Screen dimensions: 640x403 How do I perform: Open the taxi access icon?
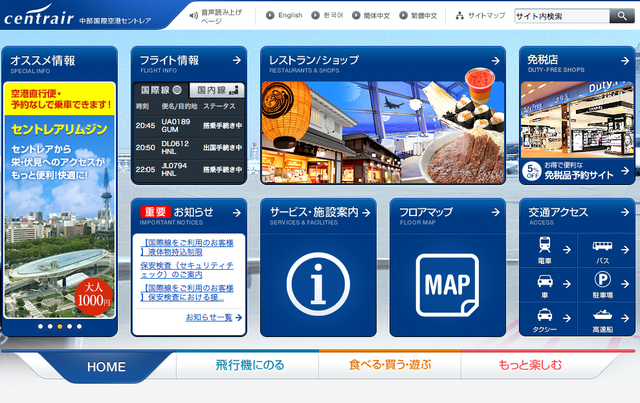(545, 315)
